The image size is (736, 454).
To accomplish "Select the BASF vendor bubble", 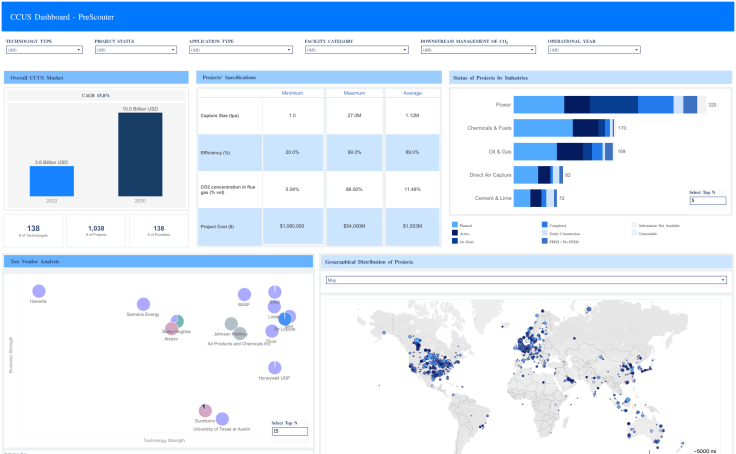I will [x=244, y=296].
